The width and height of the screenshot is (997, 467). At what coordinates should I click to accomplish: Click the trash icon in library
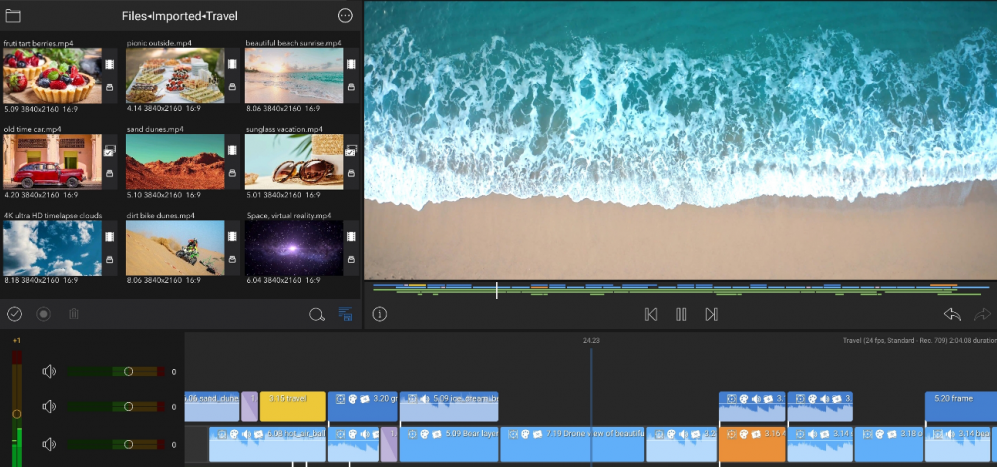73,314
